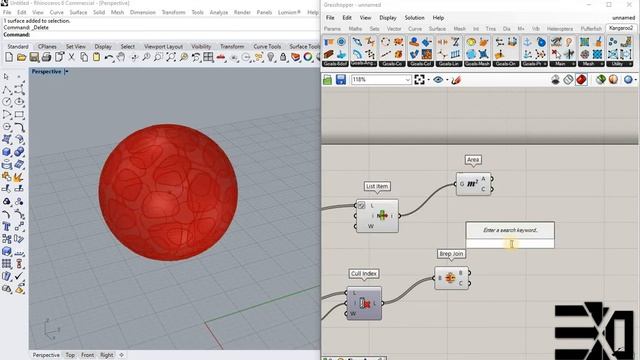Click the Print icon in Rhino toolbar
Viewport: 640px width, 360px height.
[x=47, y=58]
